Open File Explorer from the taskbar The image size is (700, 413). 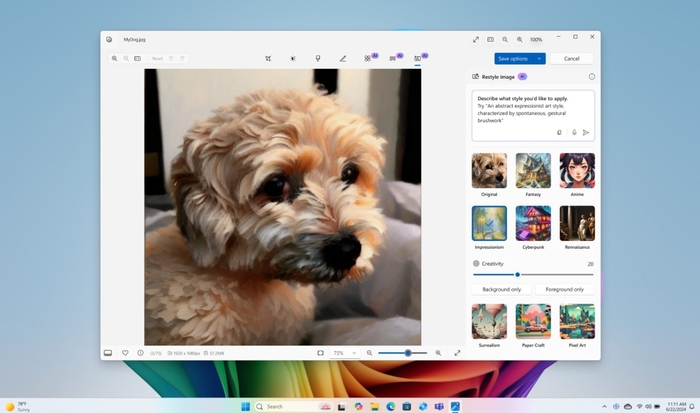375,406
